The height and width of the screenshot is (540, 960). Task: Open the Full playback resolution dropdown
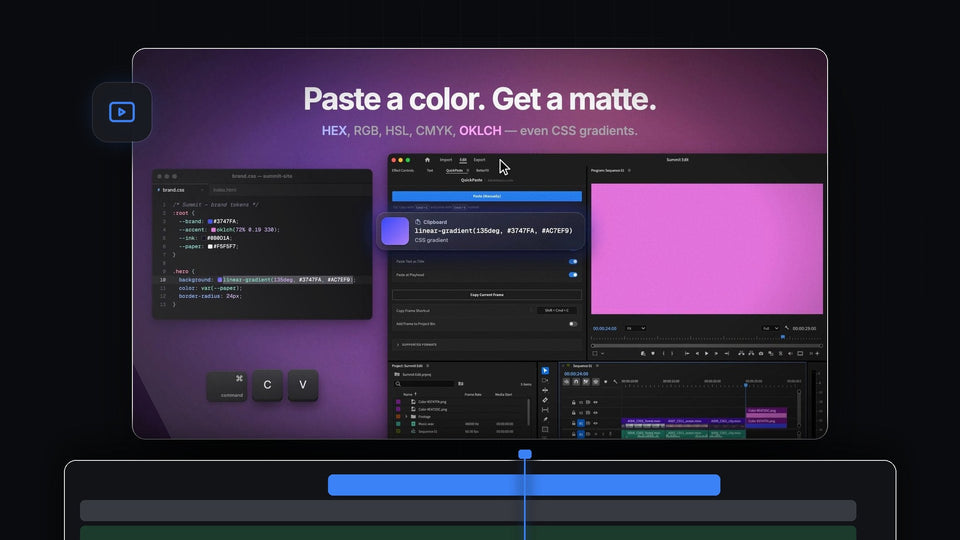click(x=770, y=328)
